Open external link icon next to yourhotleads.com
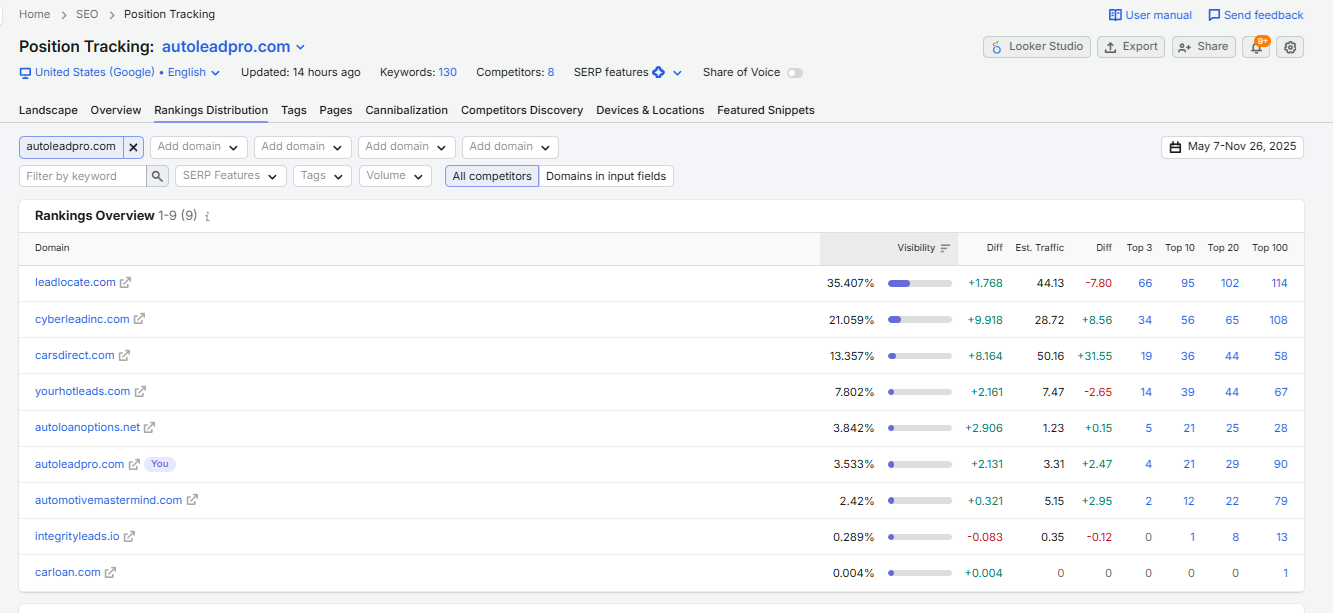1333x613 pixels. [x=140, y=391]
